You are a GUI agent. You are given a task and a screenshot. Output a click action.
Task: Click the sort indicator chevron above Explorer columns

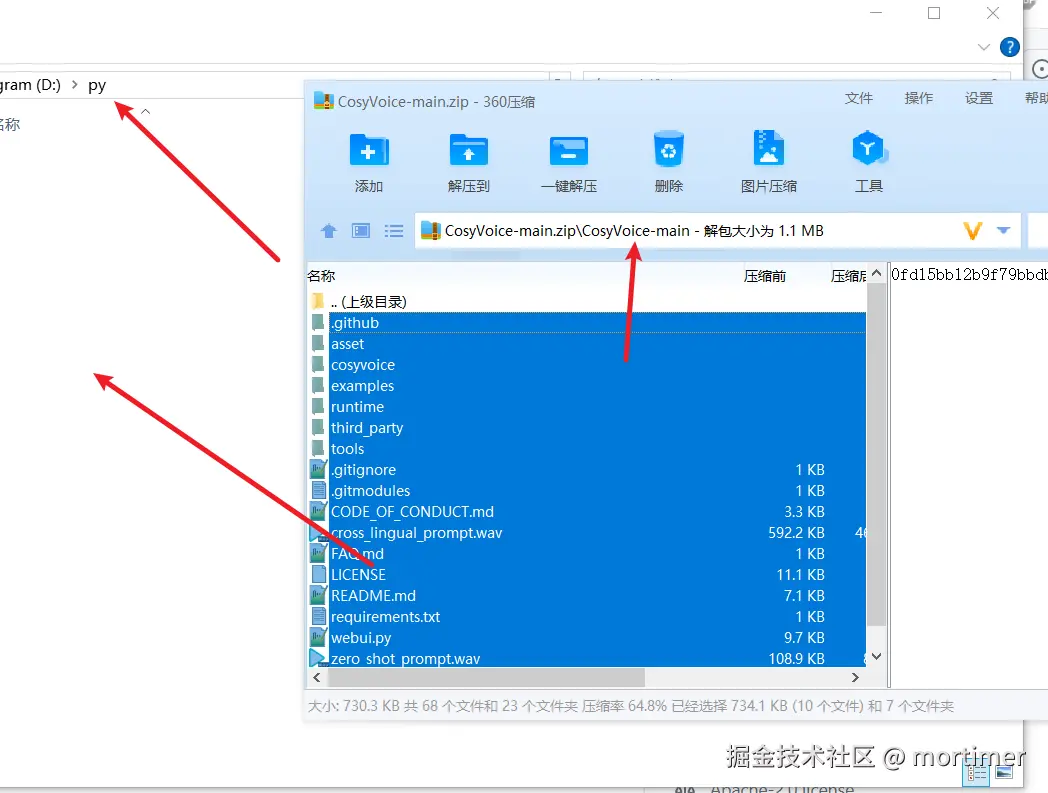146,112
